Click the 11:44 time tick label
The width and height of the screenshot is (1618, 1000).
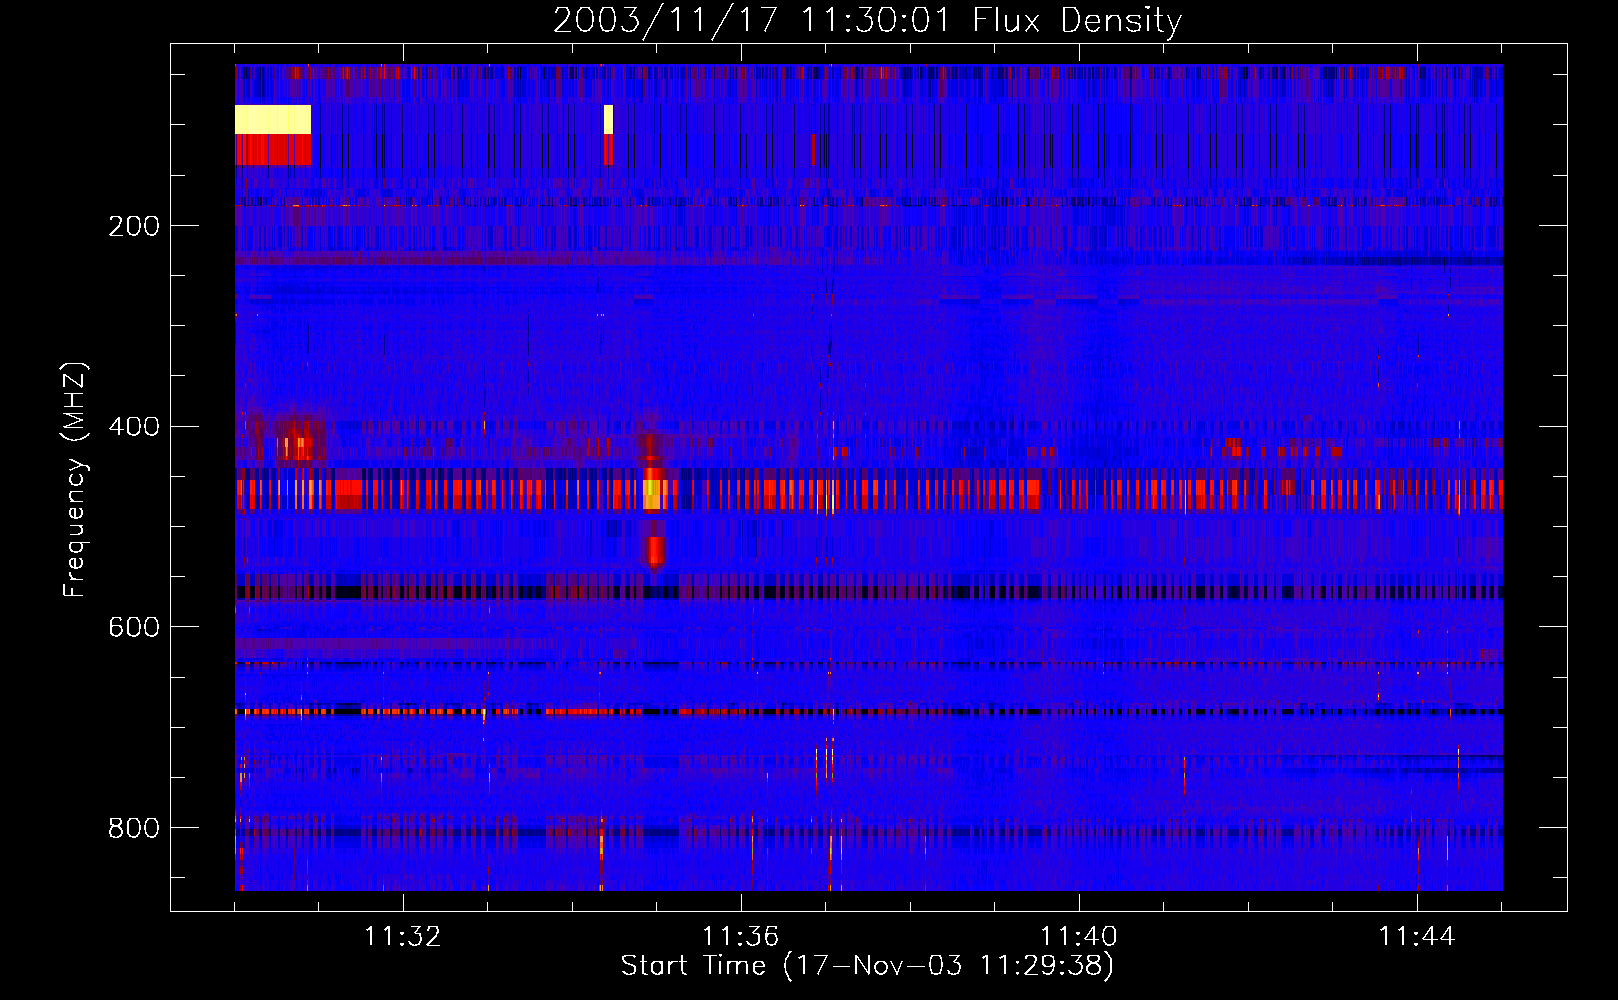coord(1416,936)
